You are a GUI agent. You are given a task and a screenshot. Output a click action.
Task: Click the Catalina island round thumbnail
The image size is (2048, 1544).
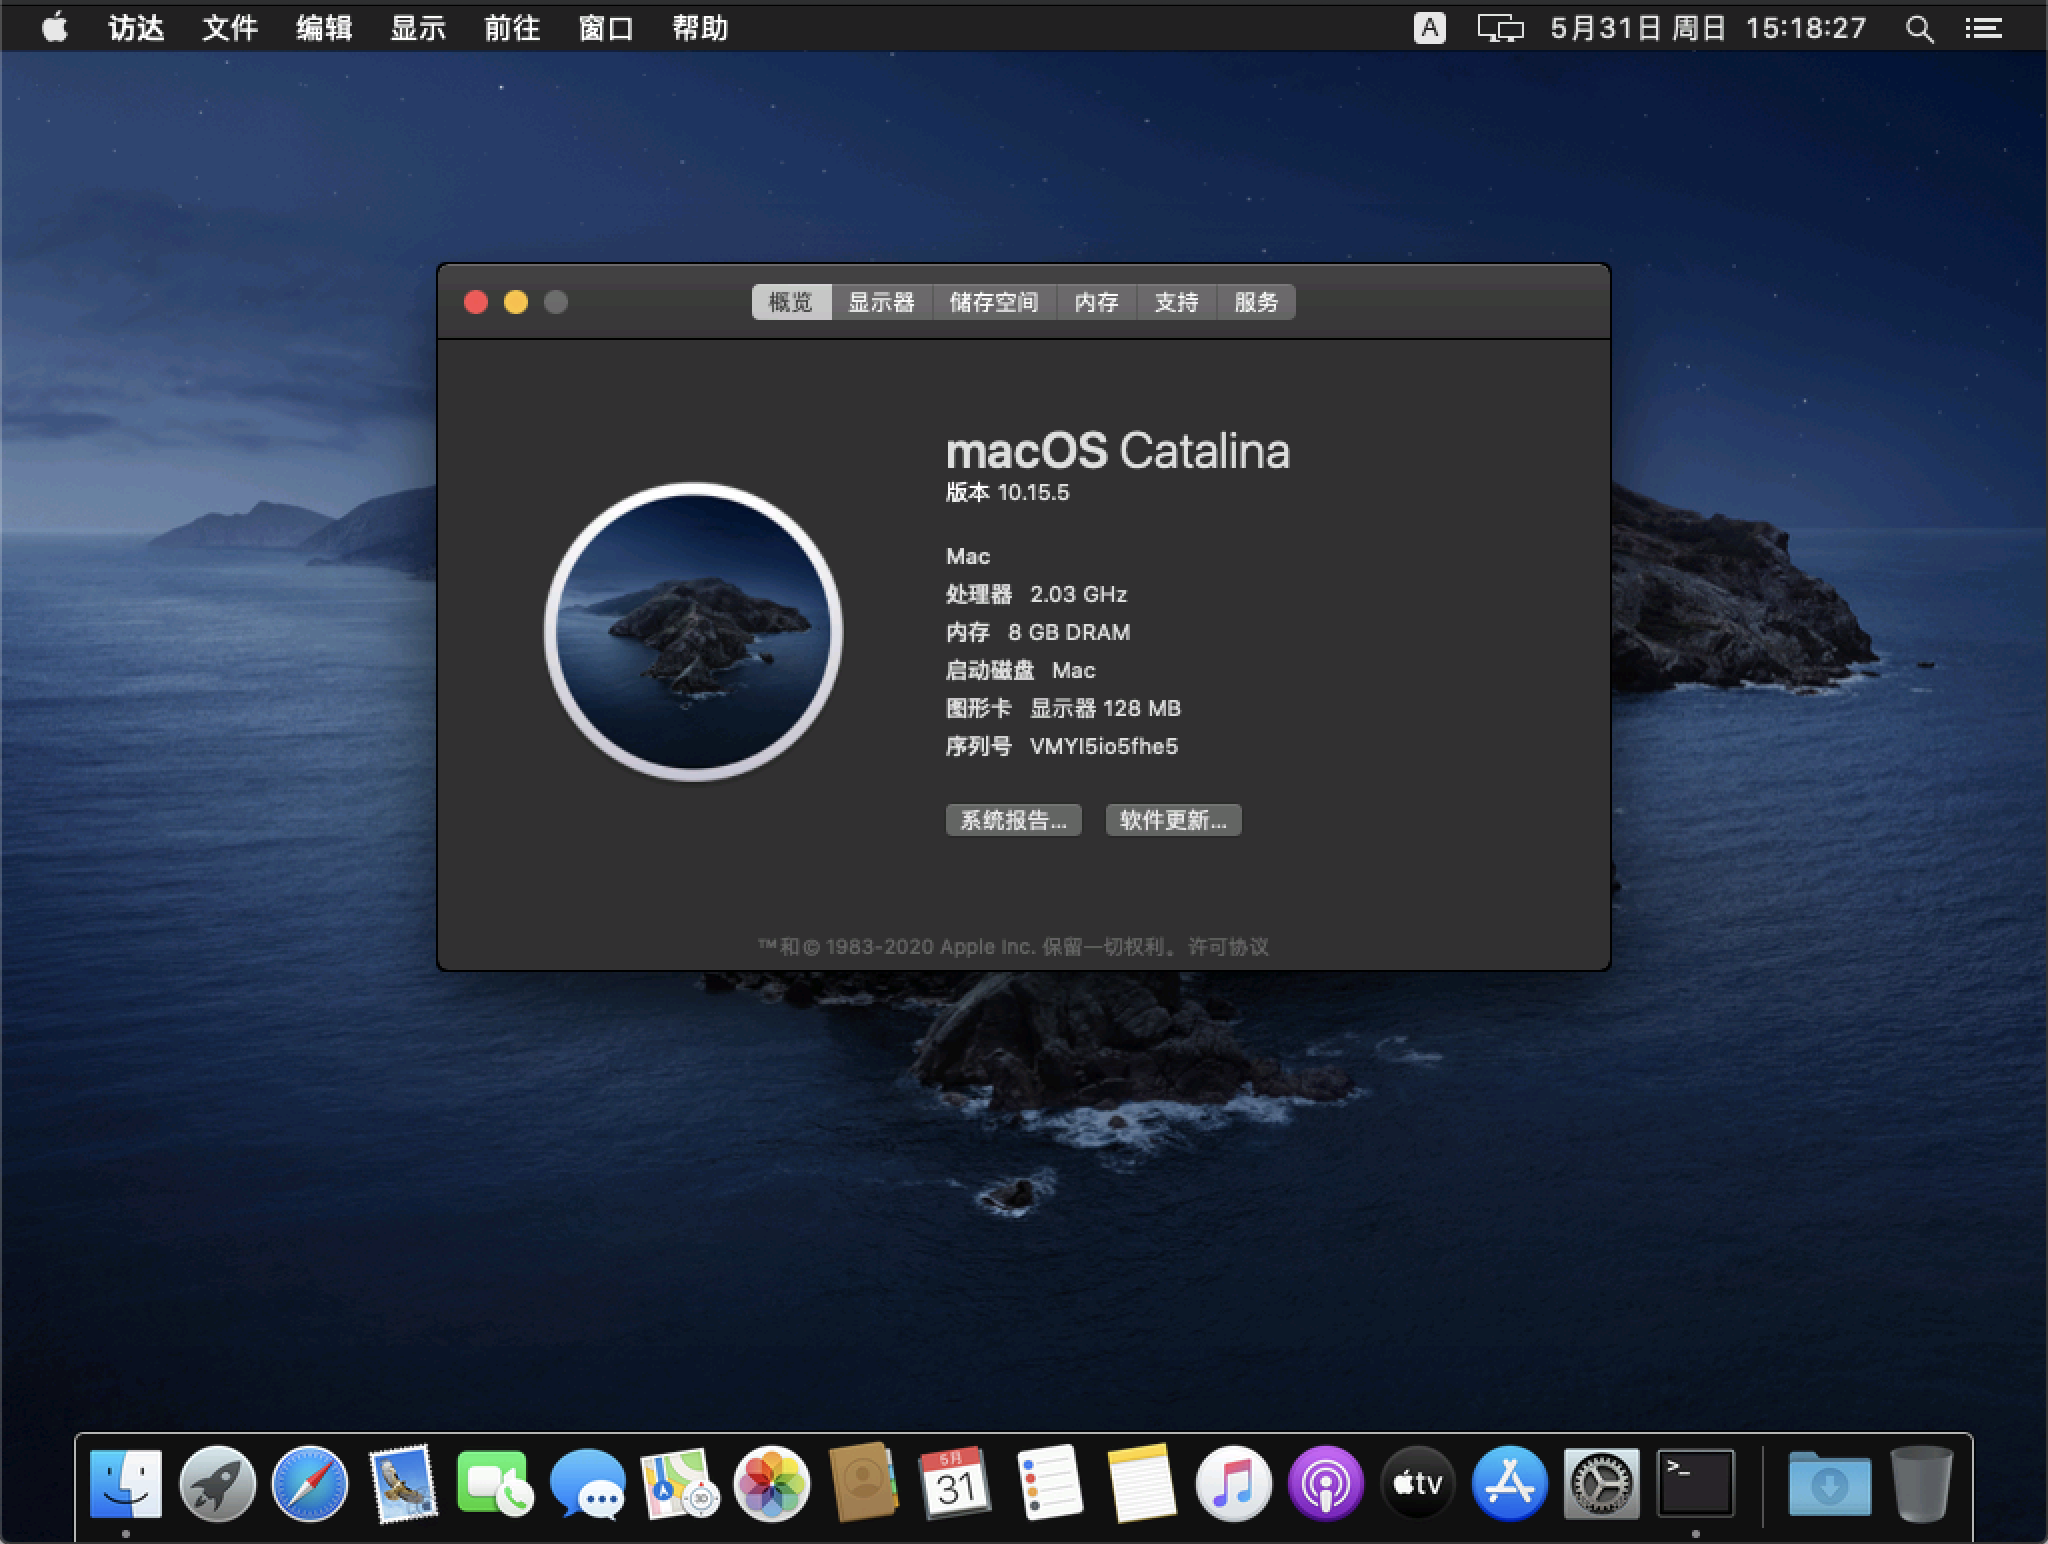click(693, 631)
